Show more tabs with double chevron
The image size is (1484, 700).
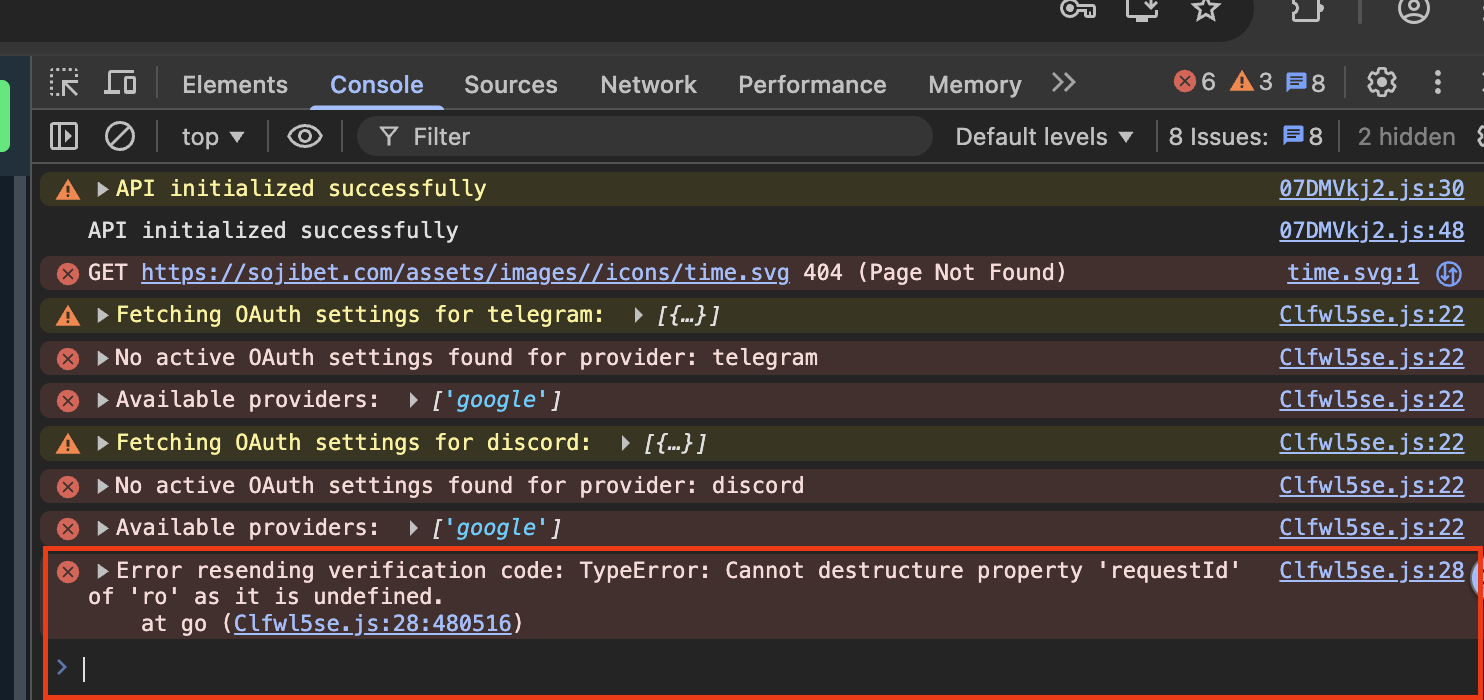(x=1063, y=83)
